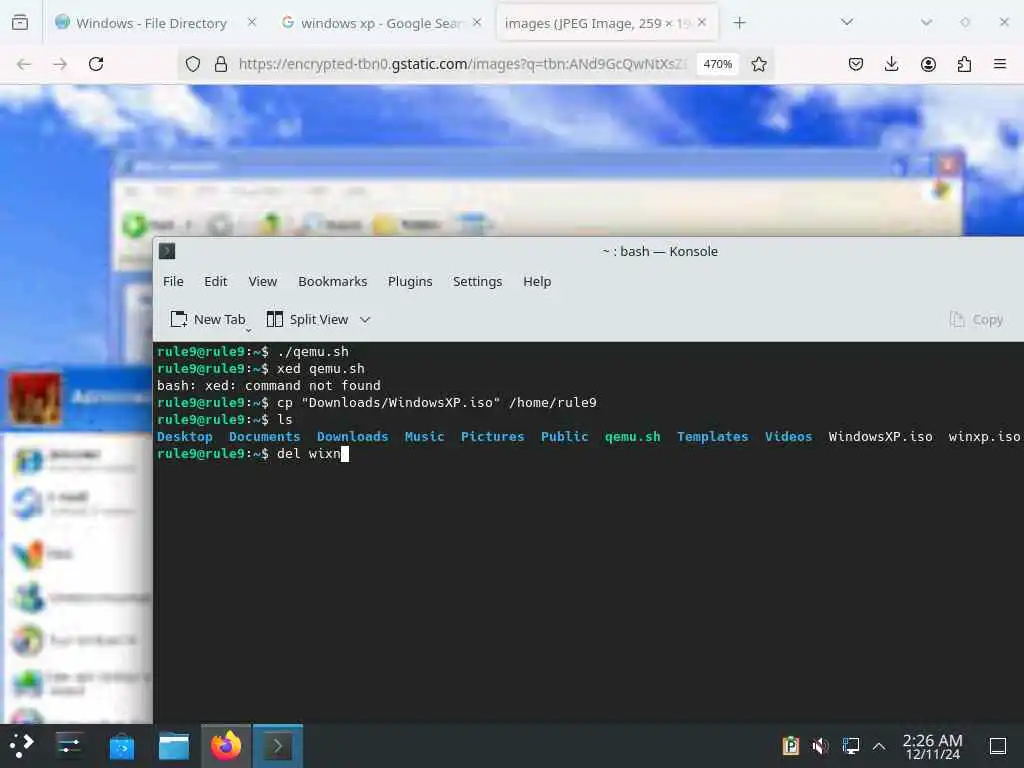Open Discover software store from taskbar
Image resolution: width=1024 pixels, height=768 pixels.
point(121,745)
